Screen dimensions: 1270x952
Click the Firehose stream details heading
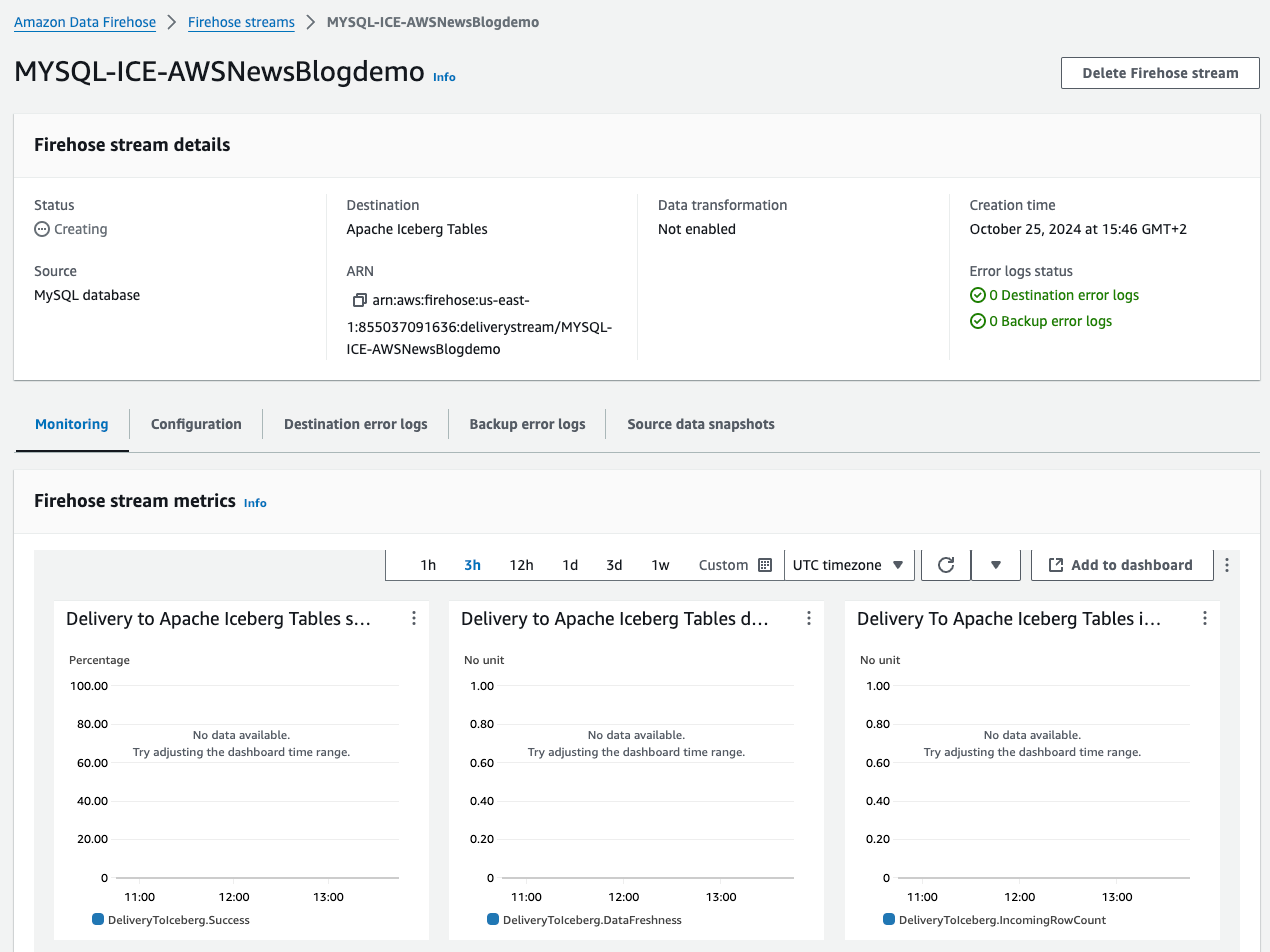(x=132, y=145)
